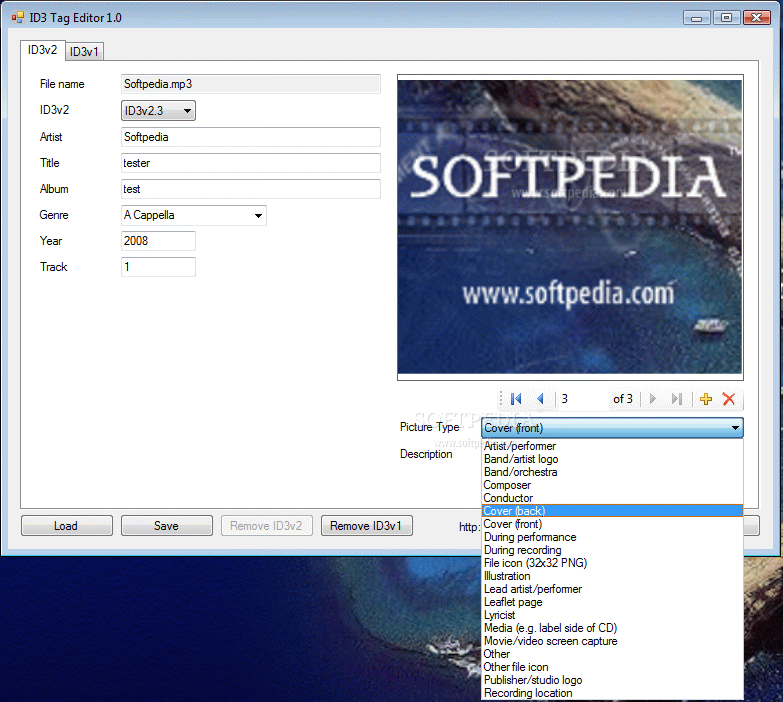The image size is (783, 702).
Task: Select Composer picture type
Action: tap(612, 485)
